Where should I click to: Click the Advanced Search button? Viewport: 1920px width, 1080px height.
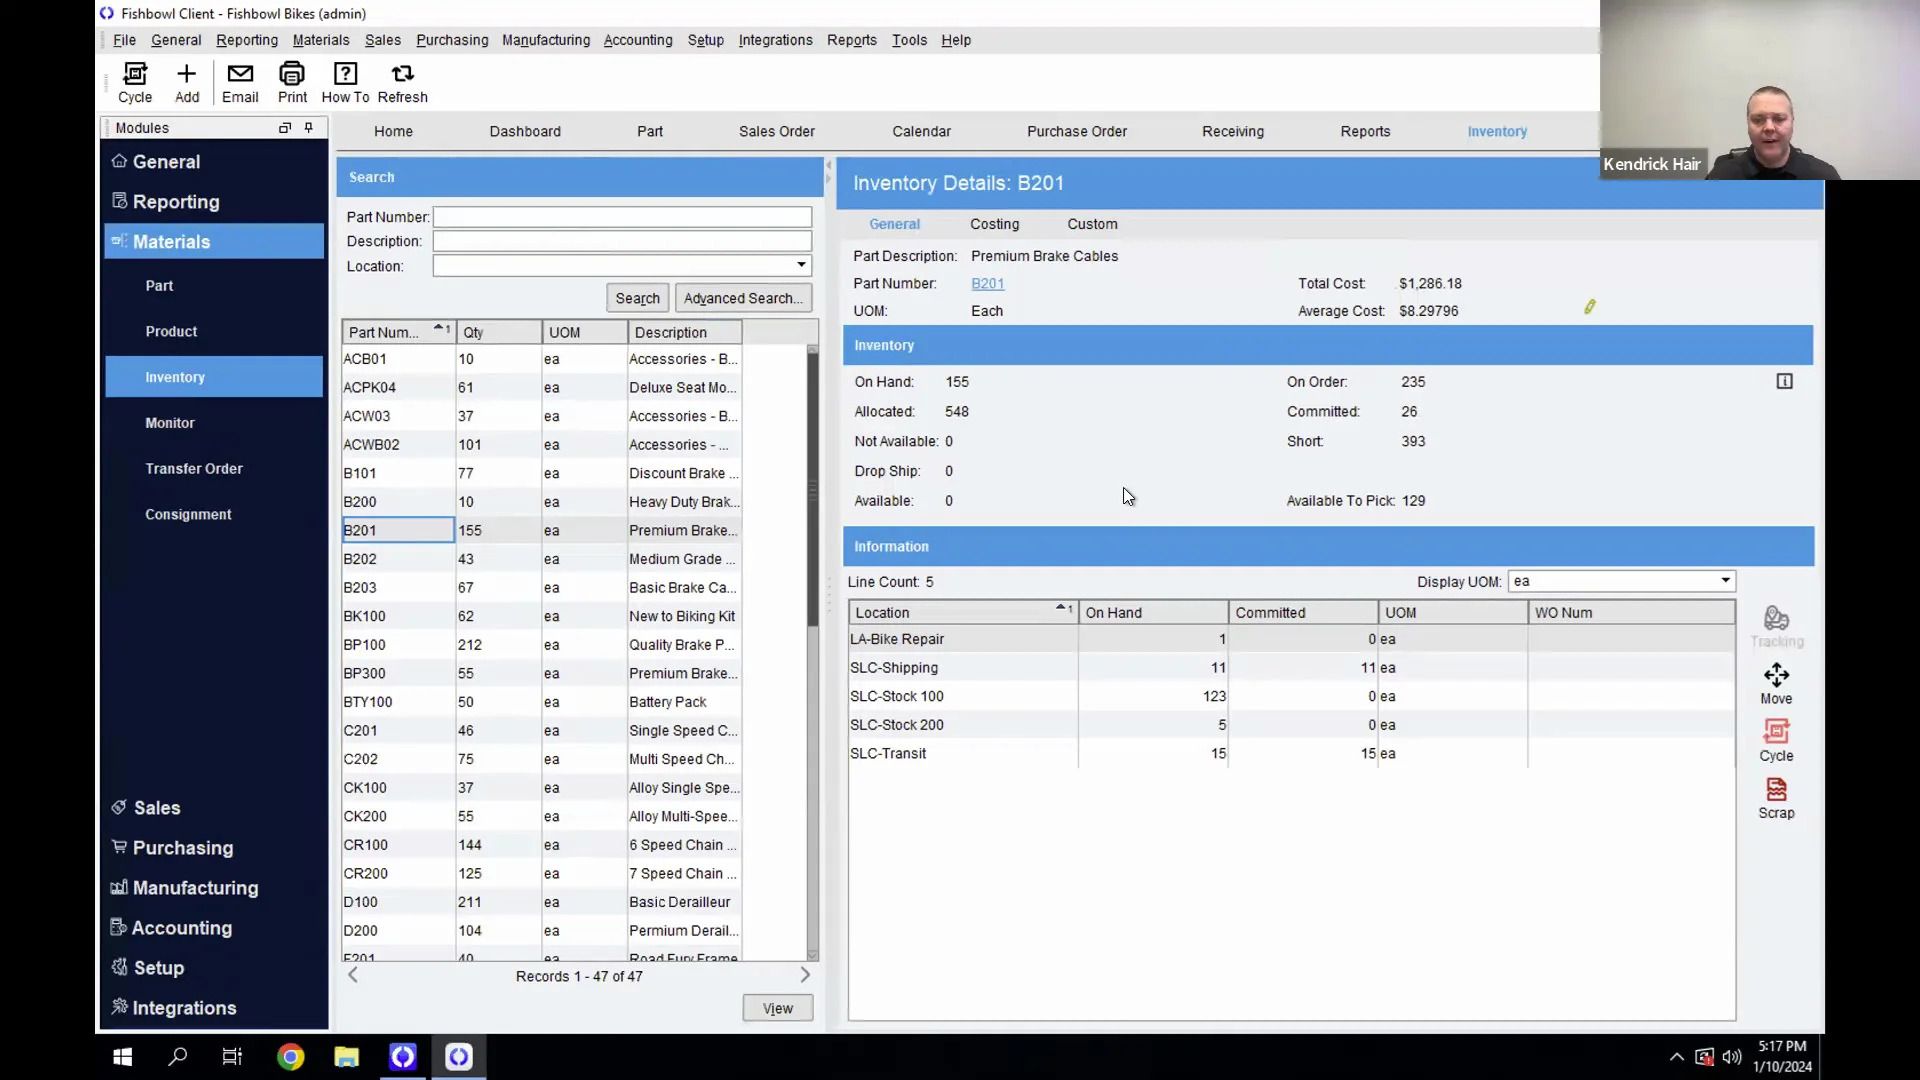pyautogui.click(x=743, y=298)
